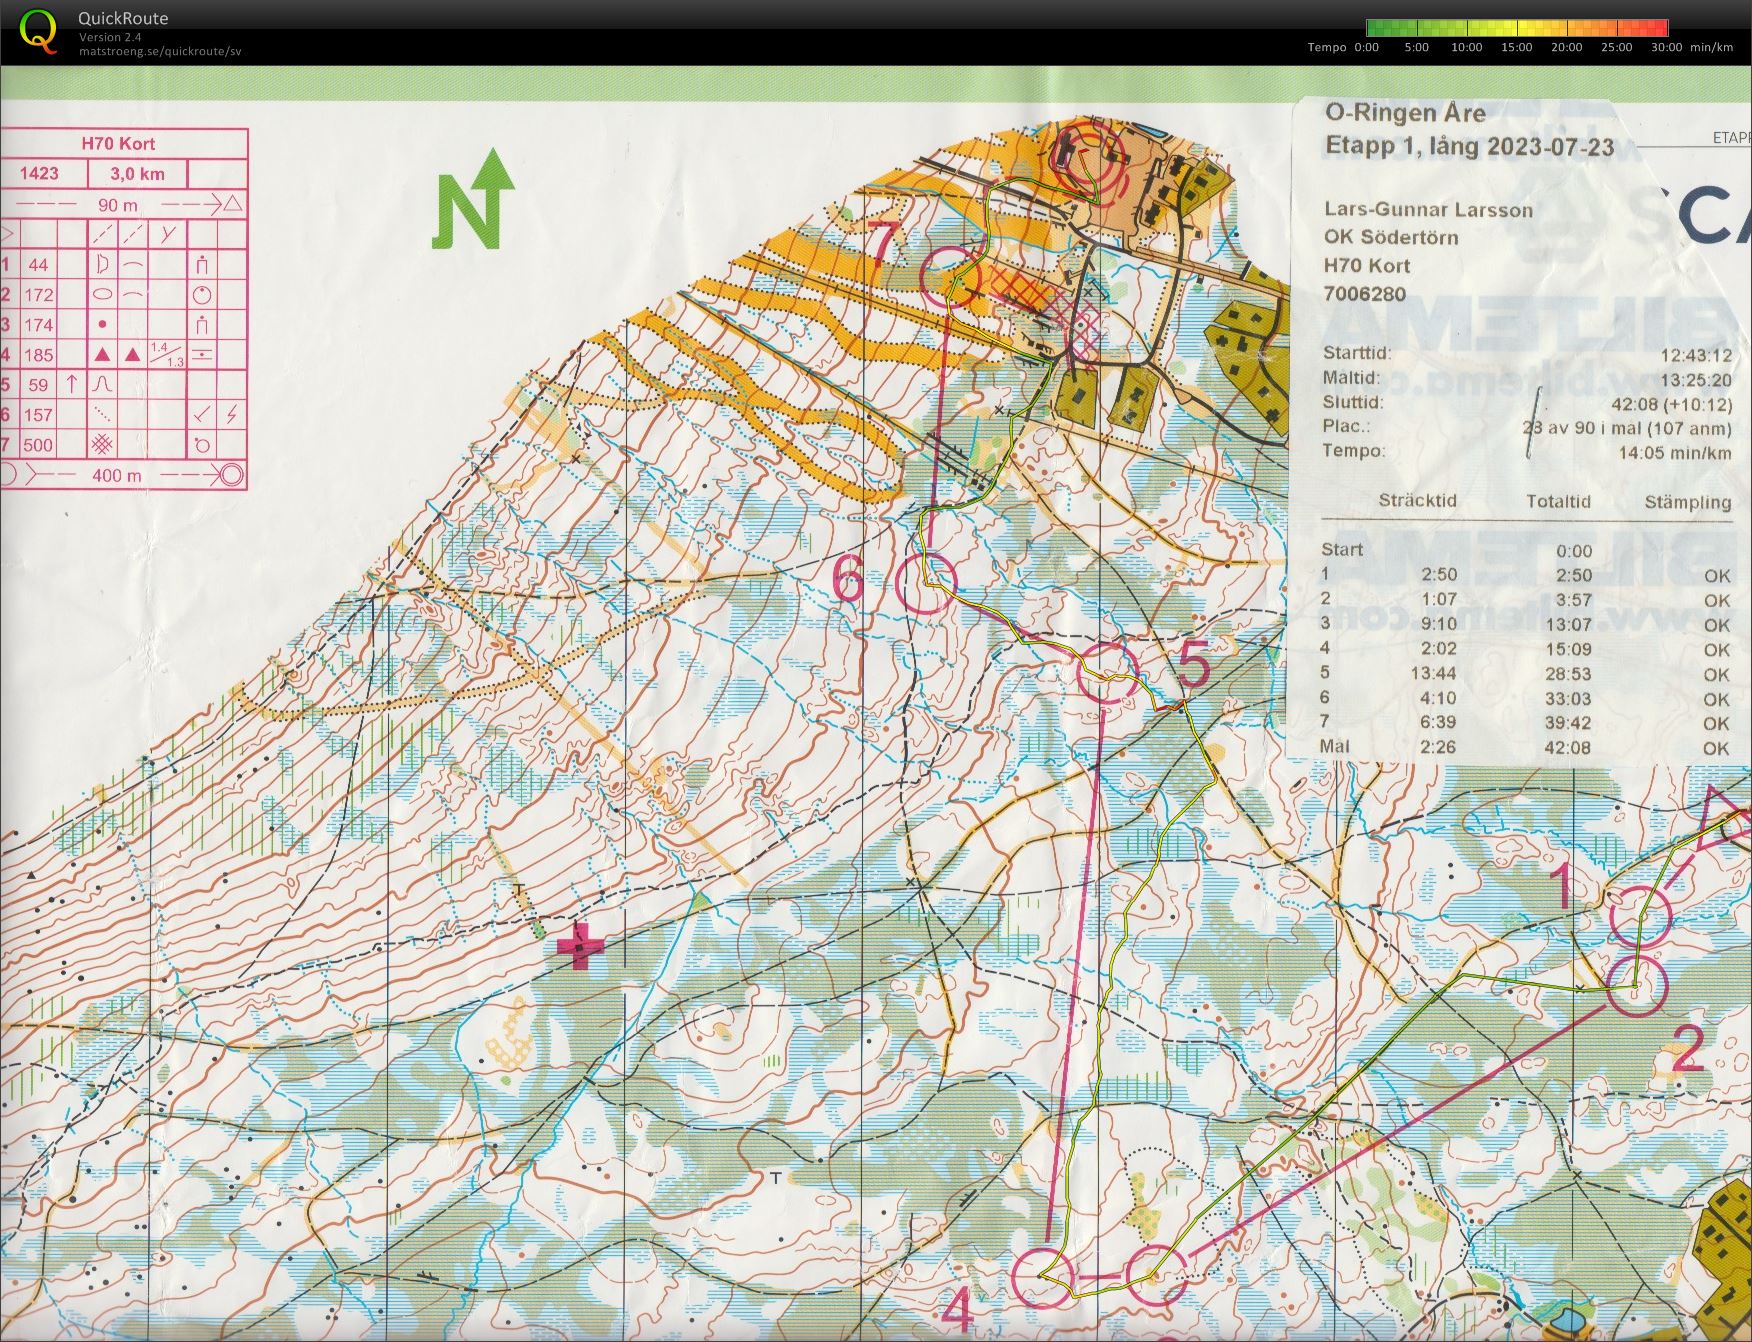Click the 'Mål' row split 2:26
The width and height of the screenshot is (1752, 1342).
1438,746
